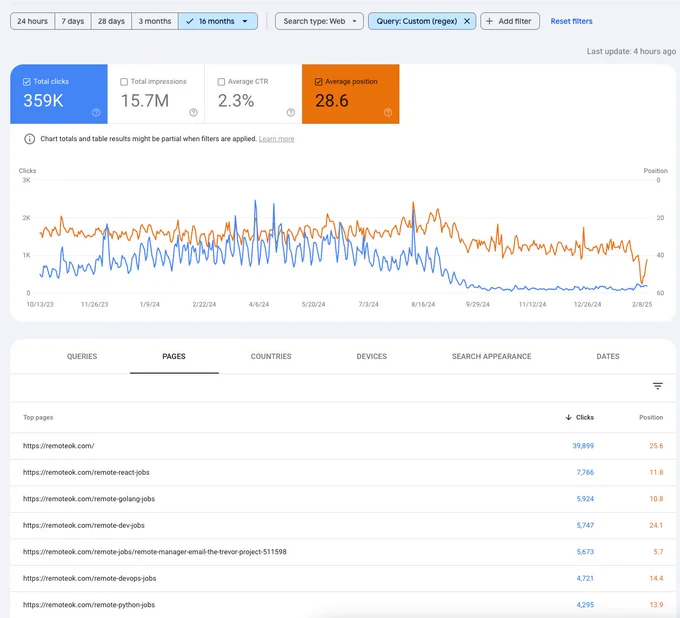Click Reset filters link
680x618 pixels.
pyautogui.click(x=571, y=21)
